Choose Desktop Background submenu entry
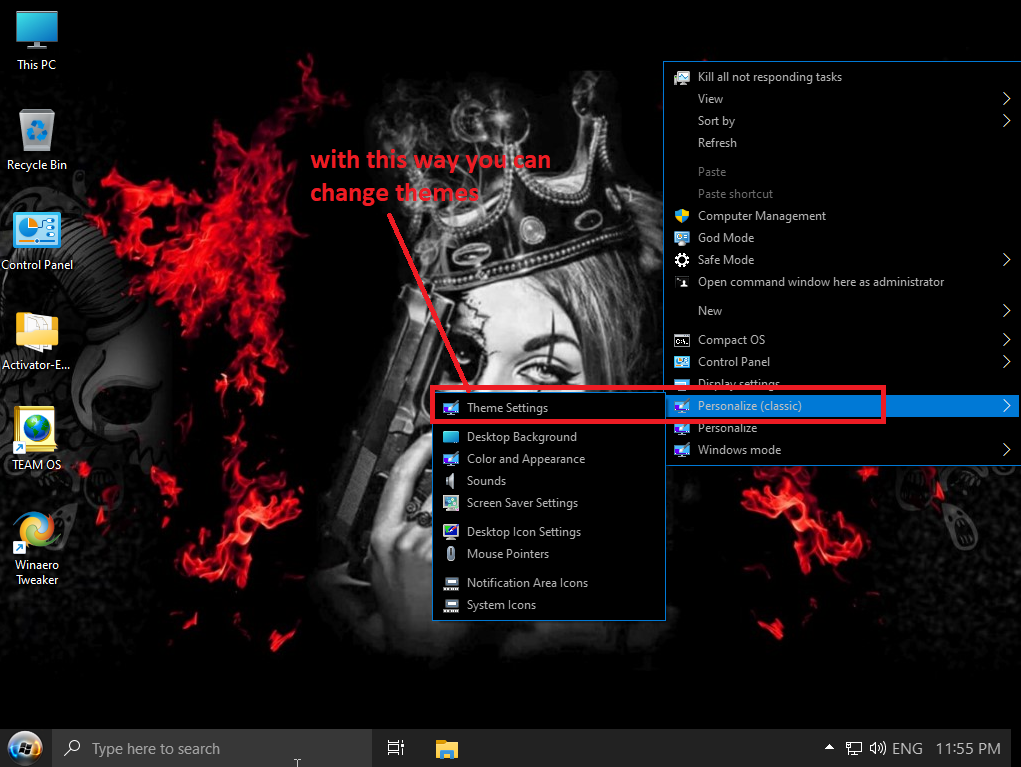The height and width of the screenshot is (767, 1021). pyautogui.click(x=549, y=437)
